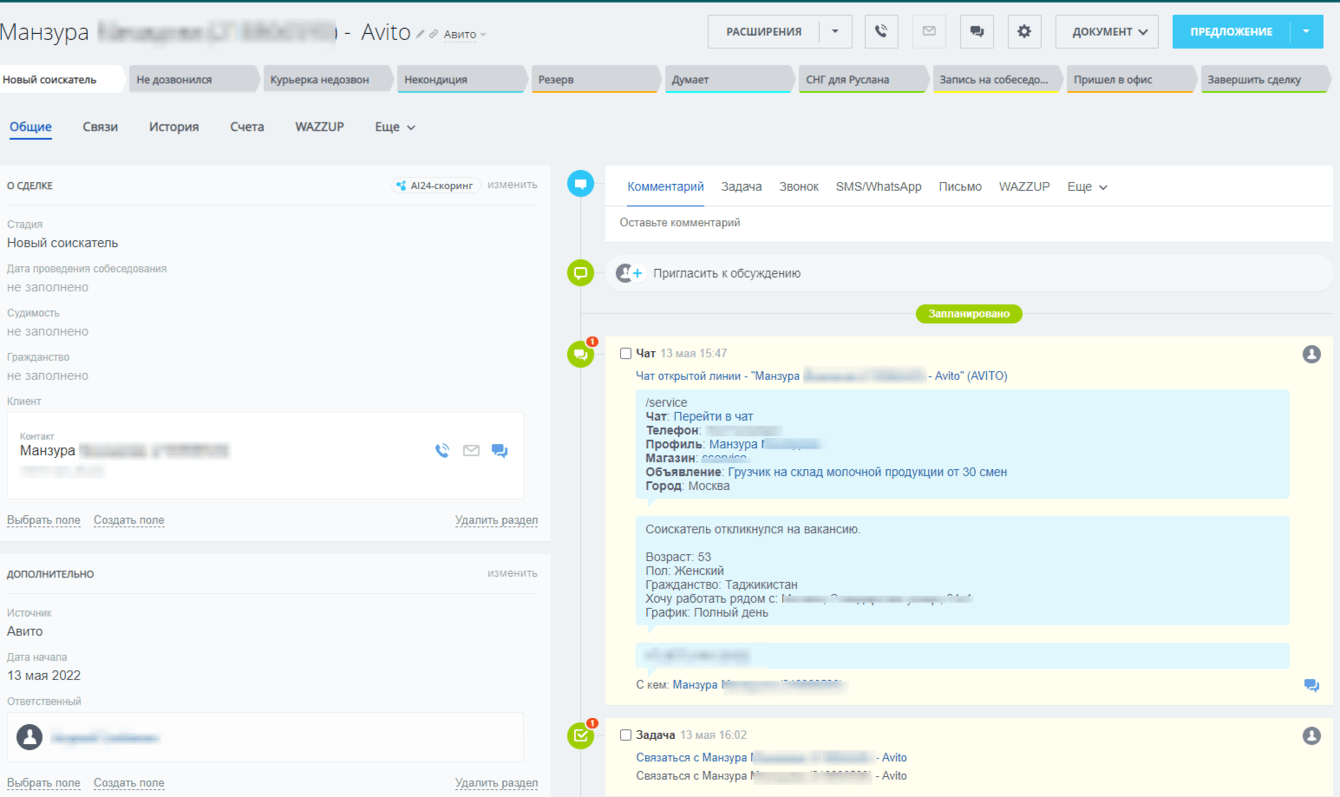
Task: Tick the Задача activity checkbox
Action: tap(626, 735)
